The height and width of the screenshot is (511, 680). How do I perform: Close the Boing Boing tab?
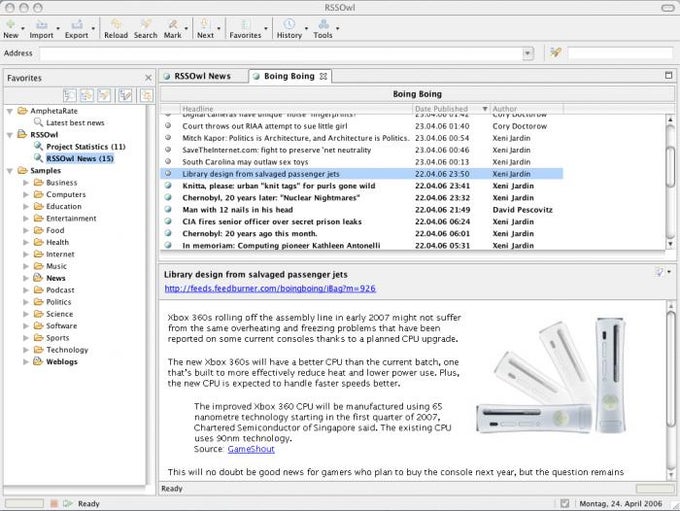tap(323, 76)
